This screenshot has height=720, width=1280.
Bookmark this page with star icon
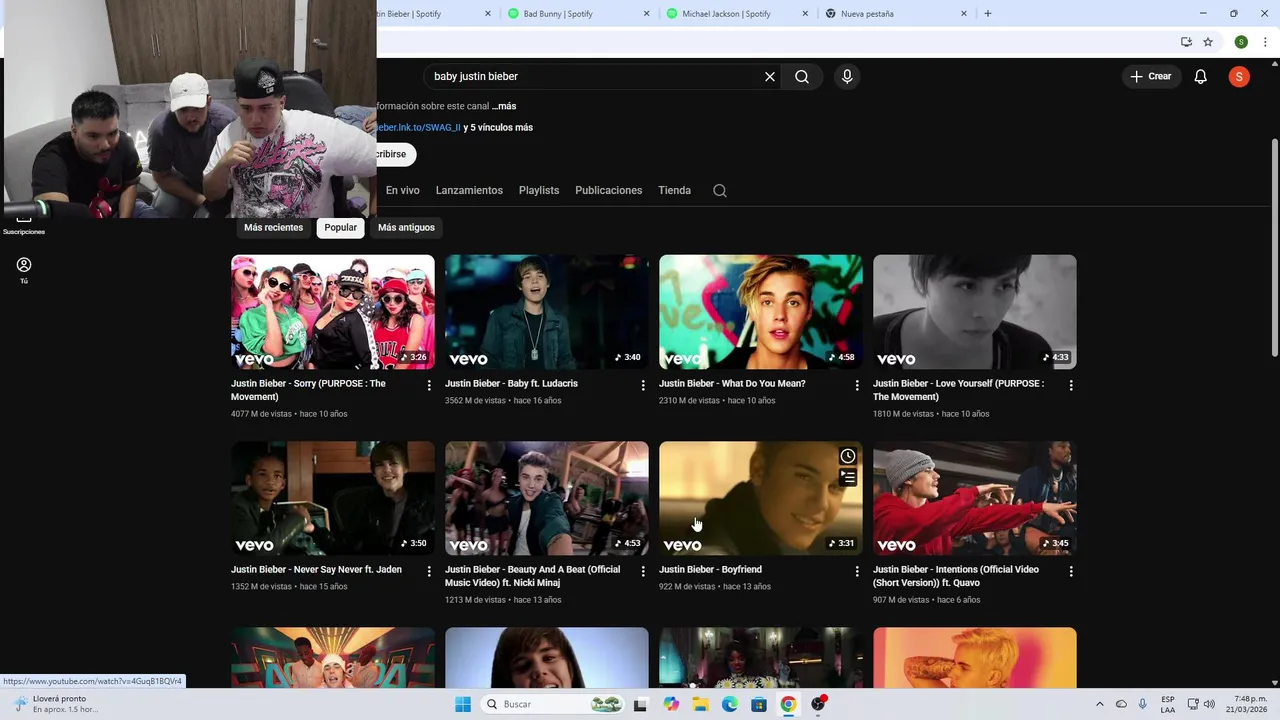[1208, 42]
